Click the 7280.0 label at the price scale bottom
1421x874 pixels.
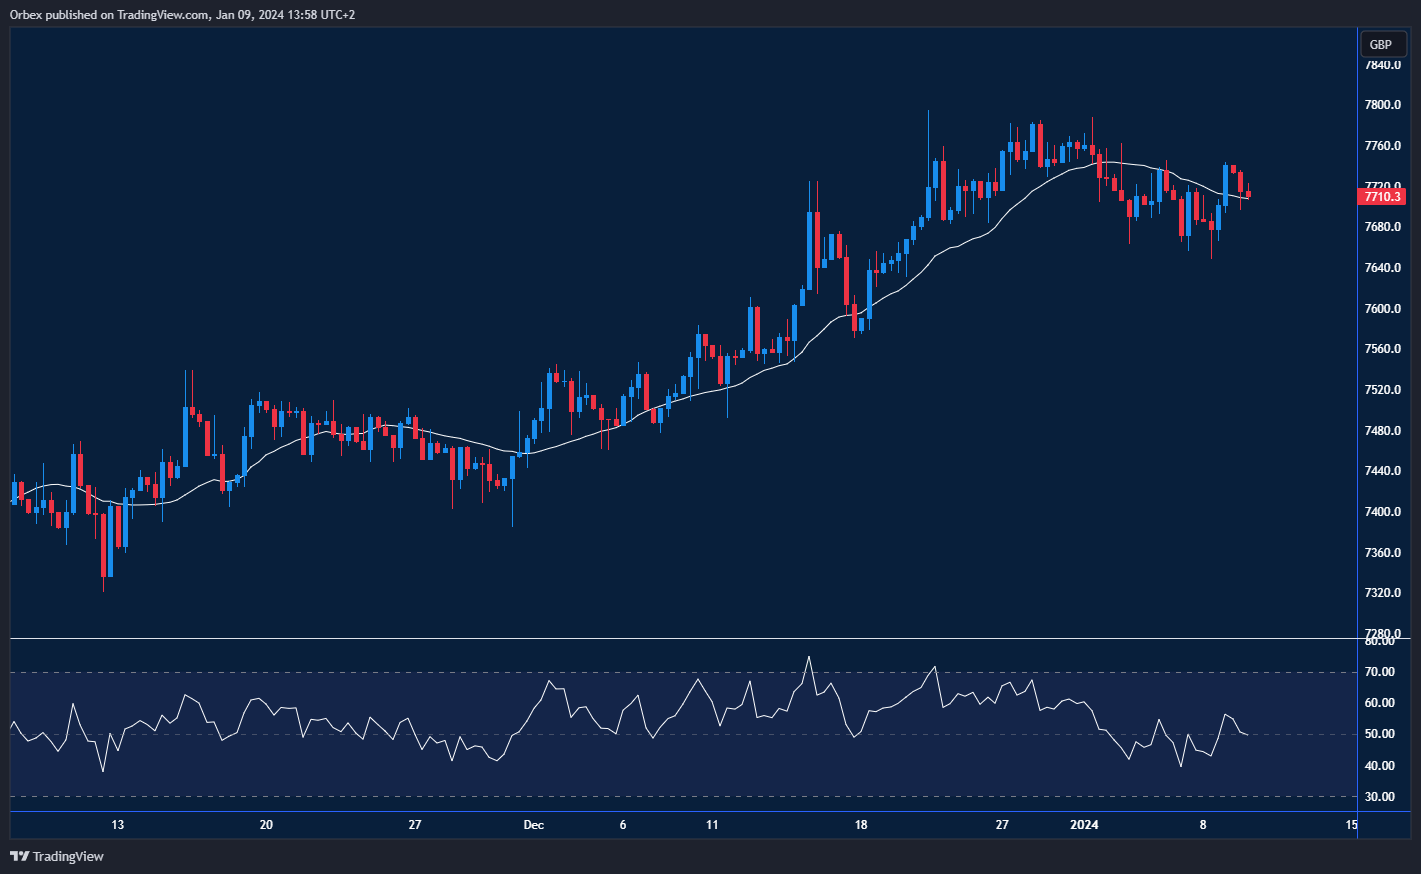point(1383,634)
